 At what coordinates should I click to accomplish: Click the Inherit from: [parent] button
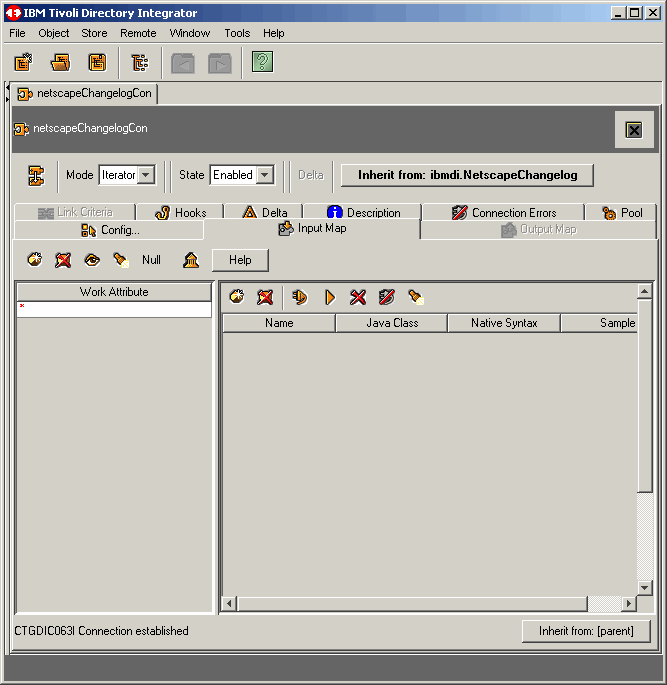[586, 631]
